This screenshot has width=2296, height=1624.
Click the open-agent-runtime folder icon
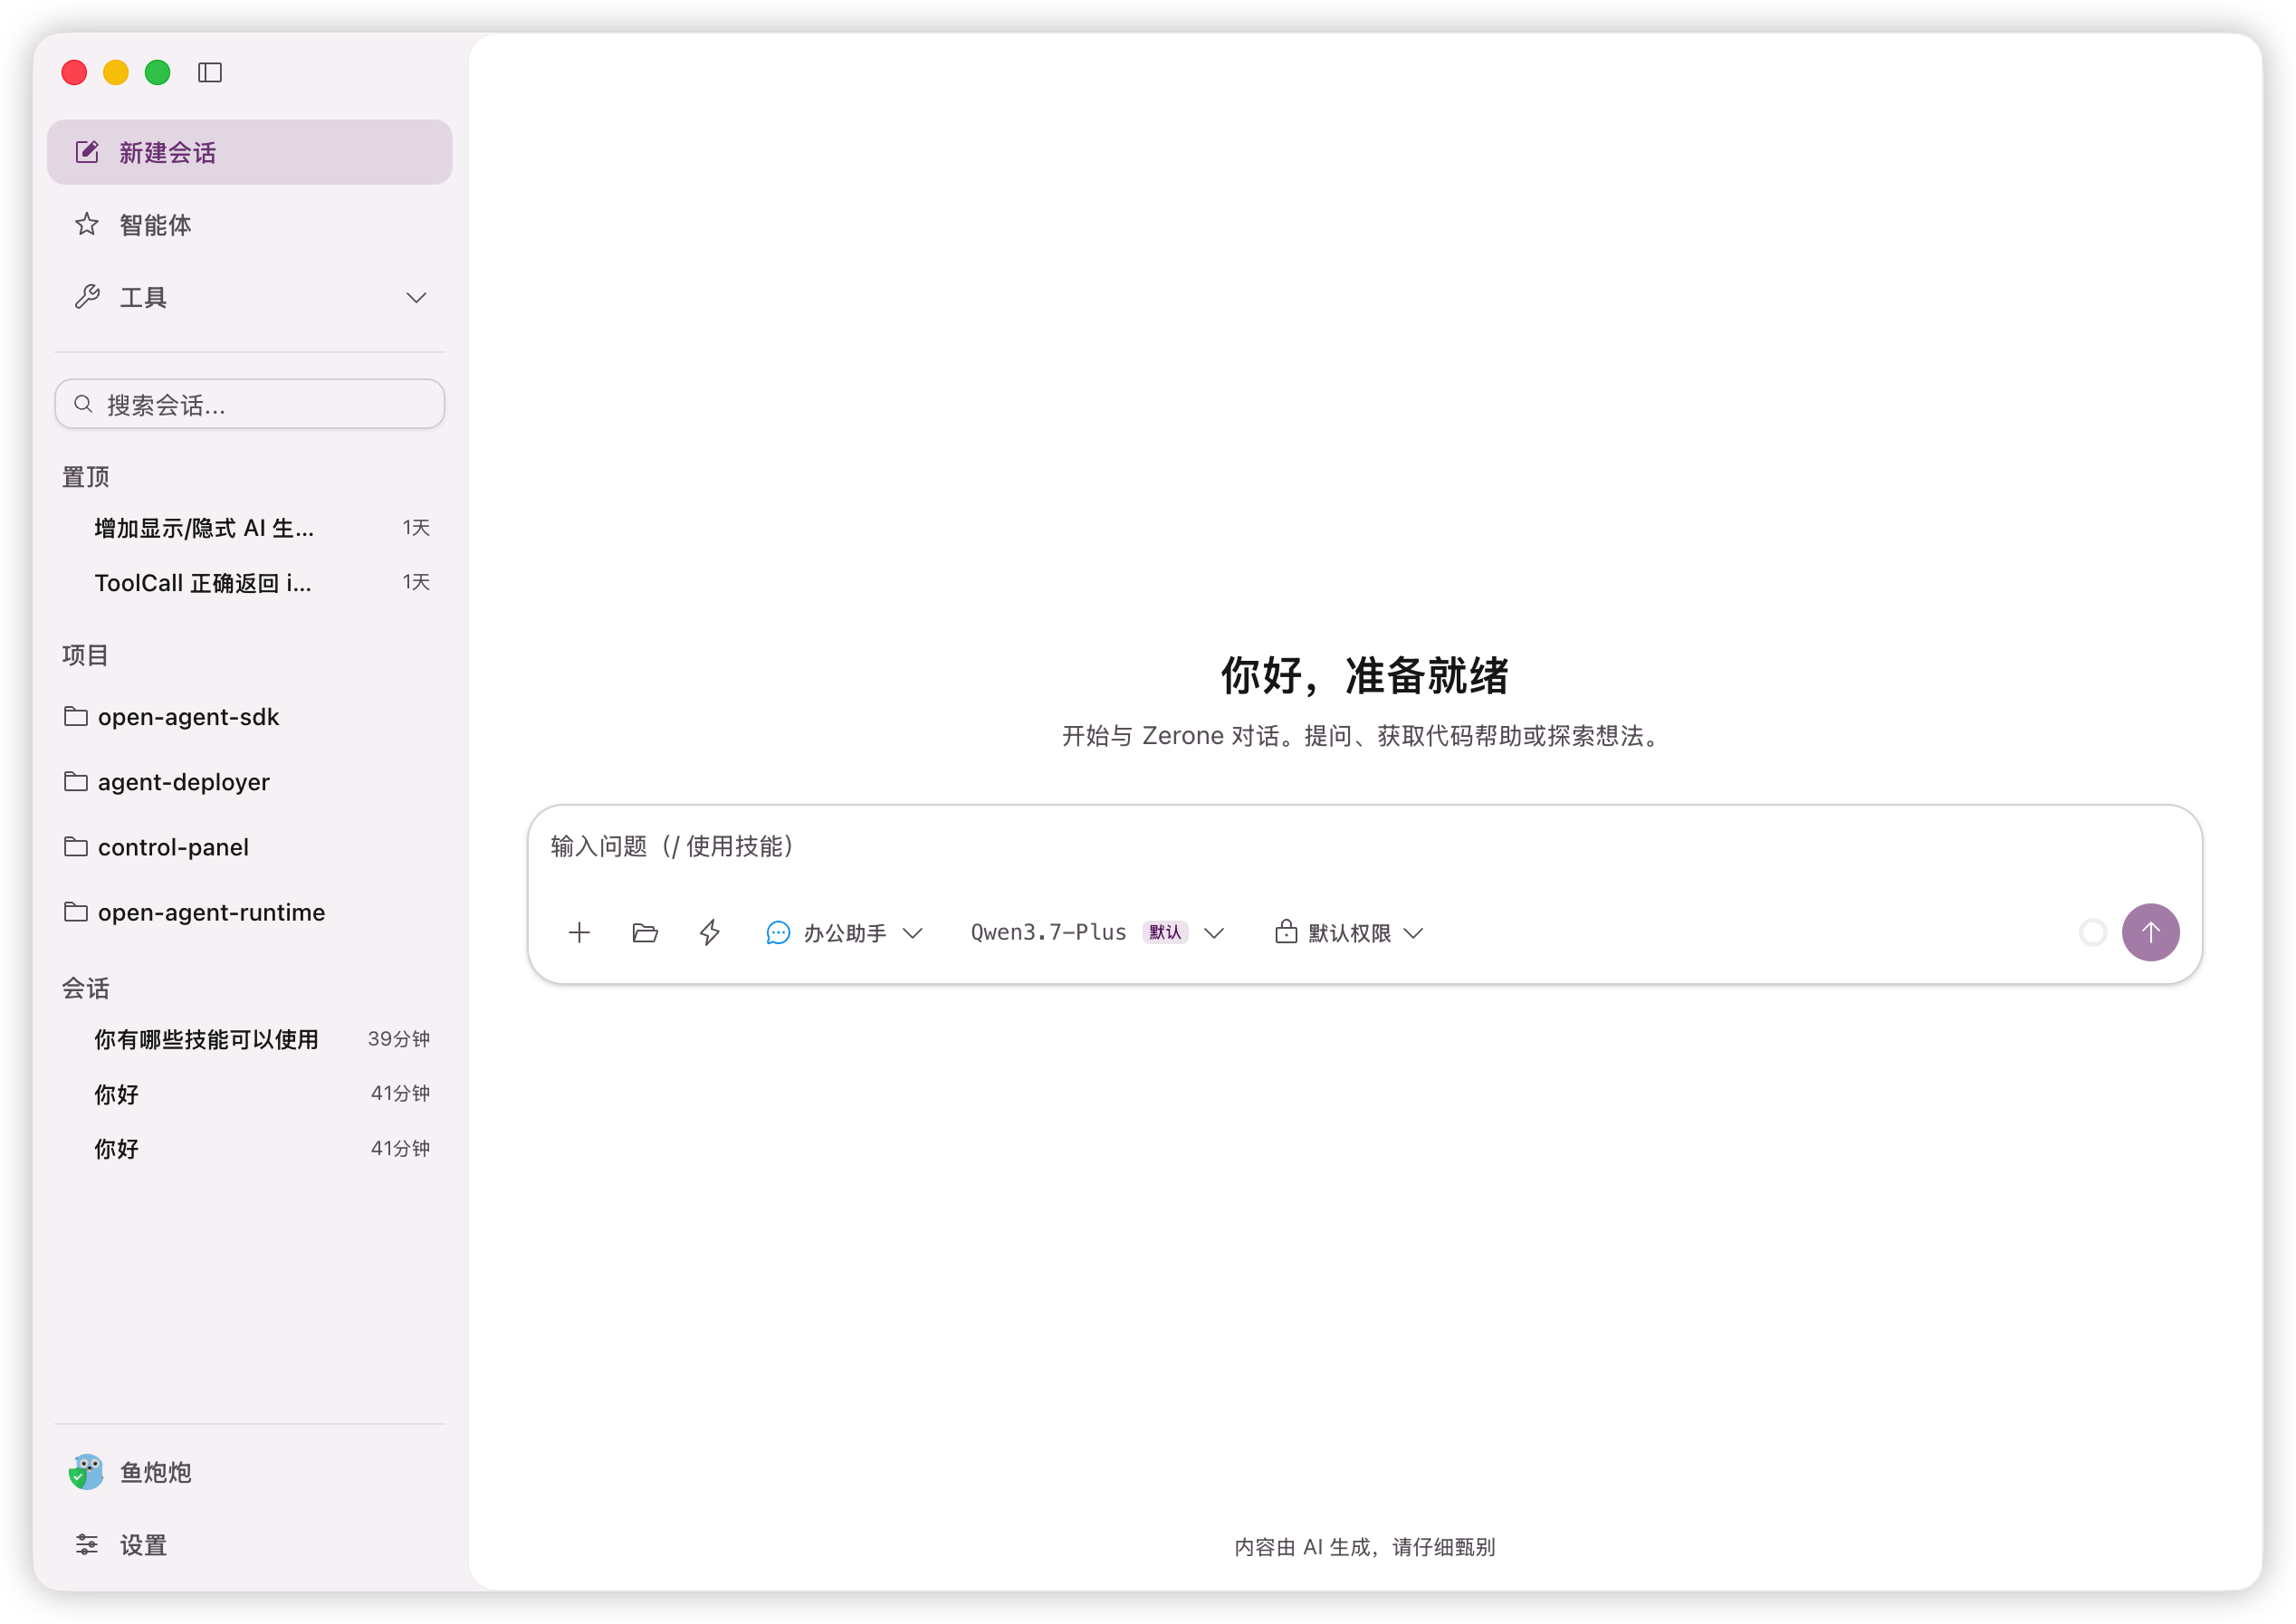tap(76, 911)
